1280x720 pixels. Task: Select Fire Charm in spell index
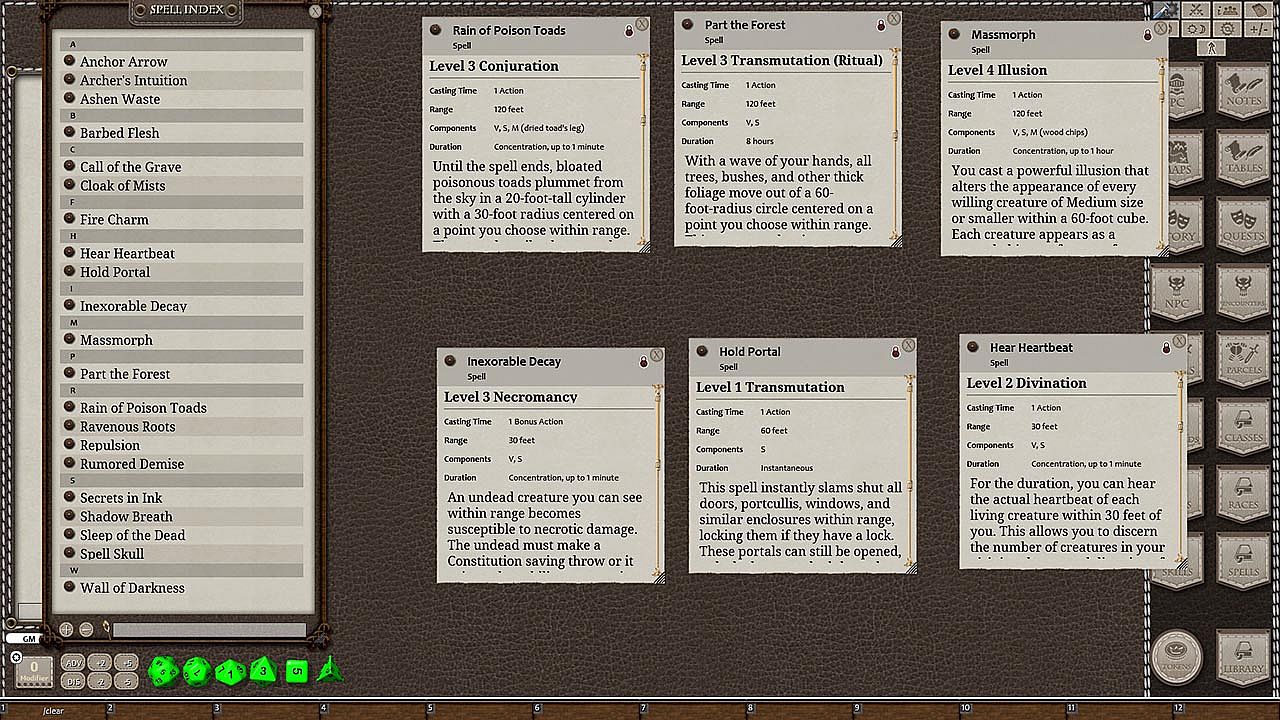(114, 220)
